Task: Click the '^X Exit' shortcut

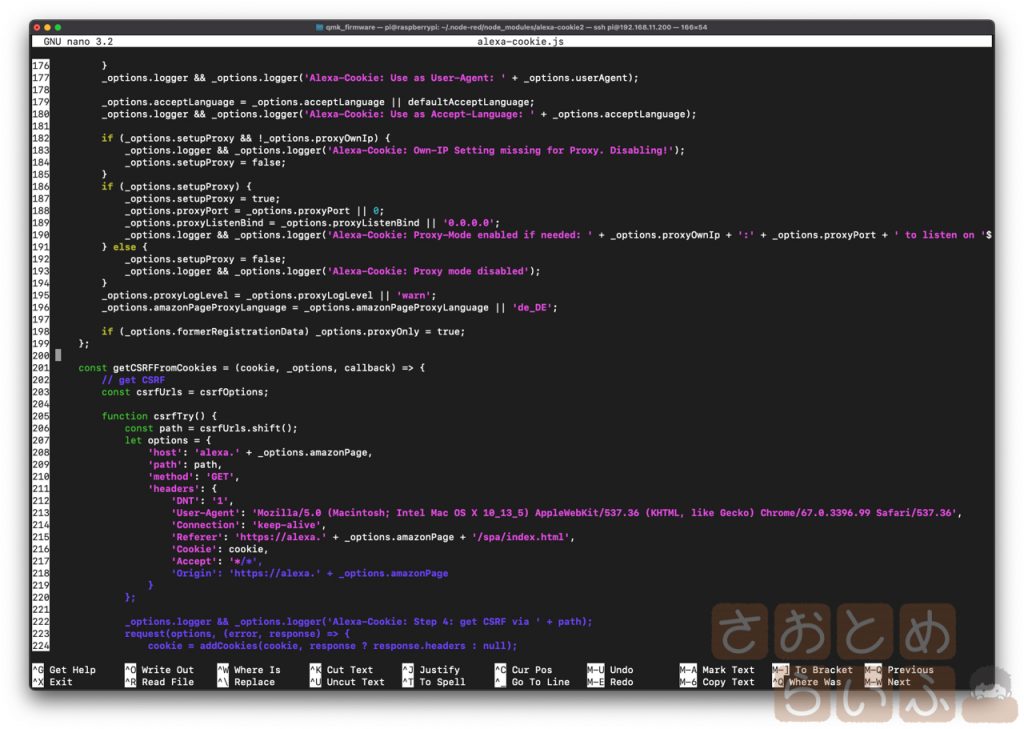Action: (53, 682)
